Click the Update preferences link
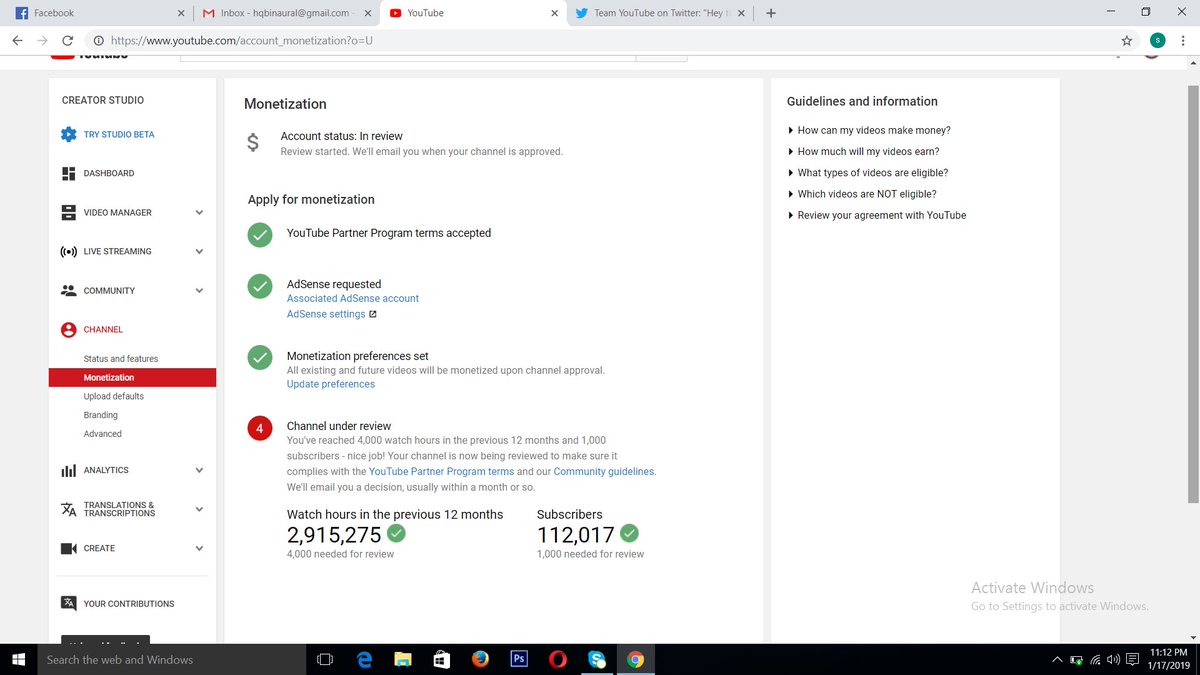 pyautogui.click(x=331, y=384)
